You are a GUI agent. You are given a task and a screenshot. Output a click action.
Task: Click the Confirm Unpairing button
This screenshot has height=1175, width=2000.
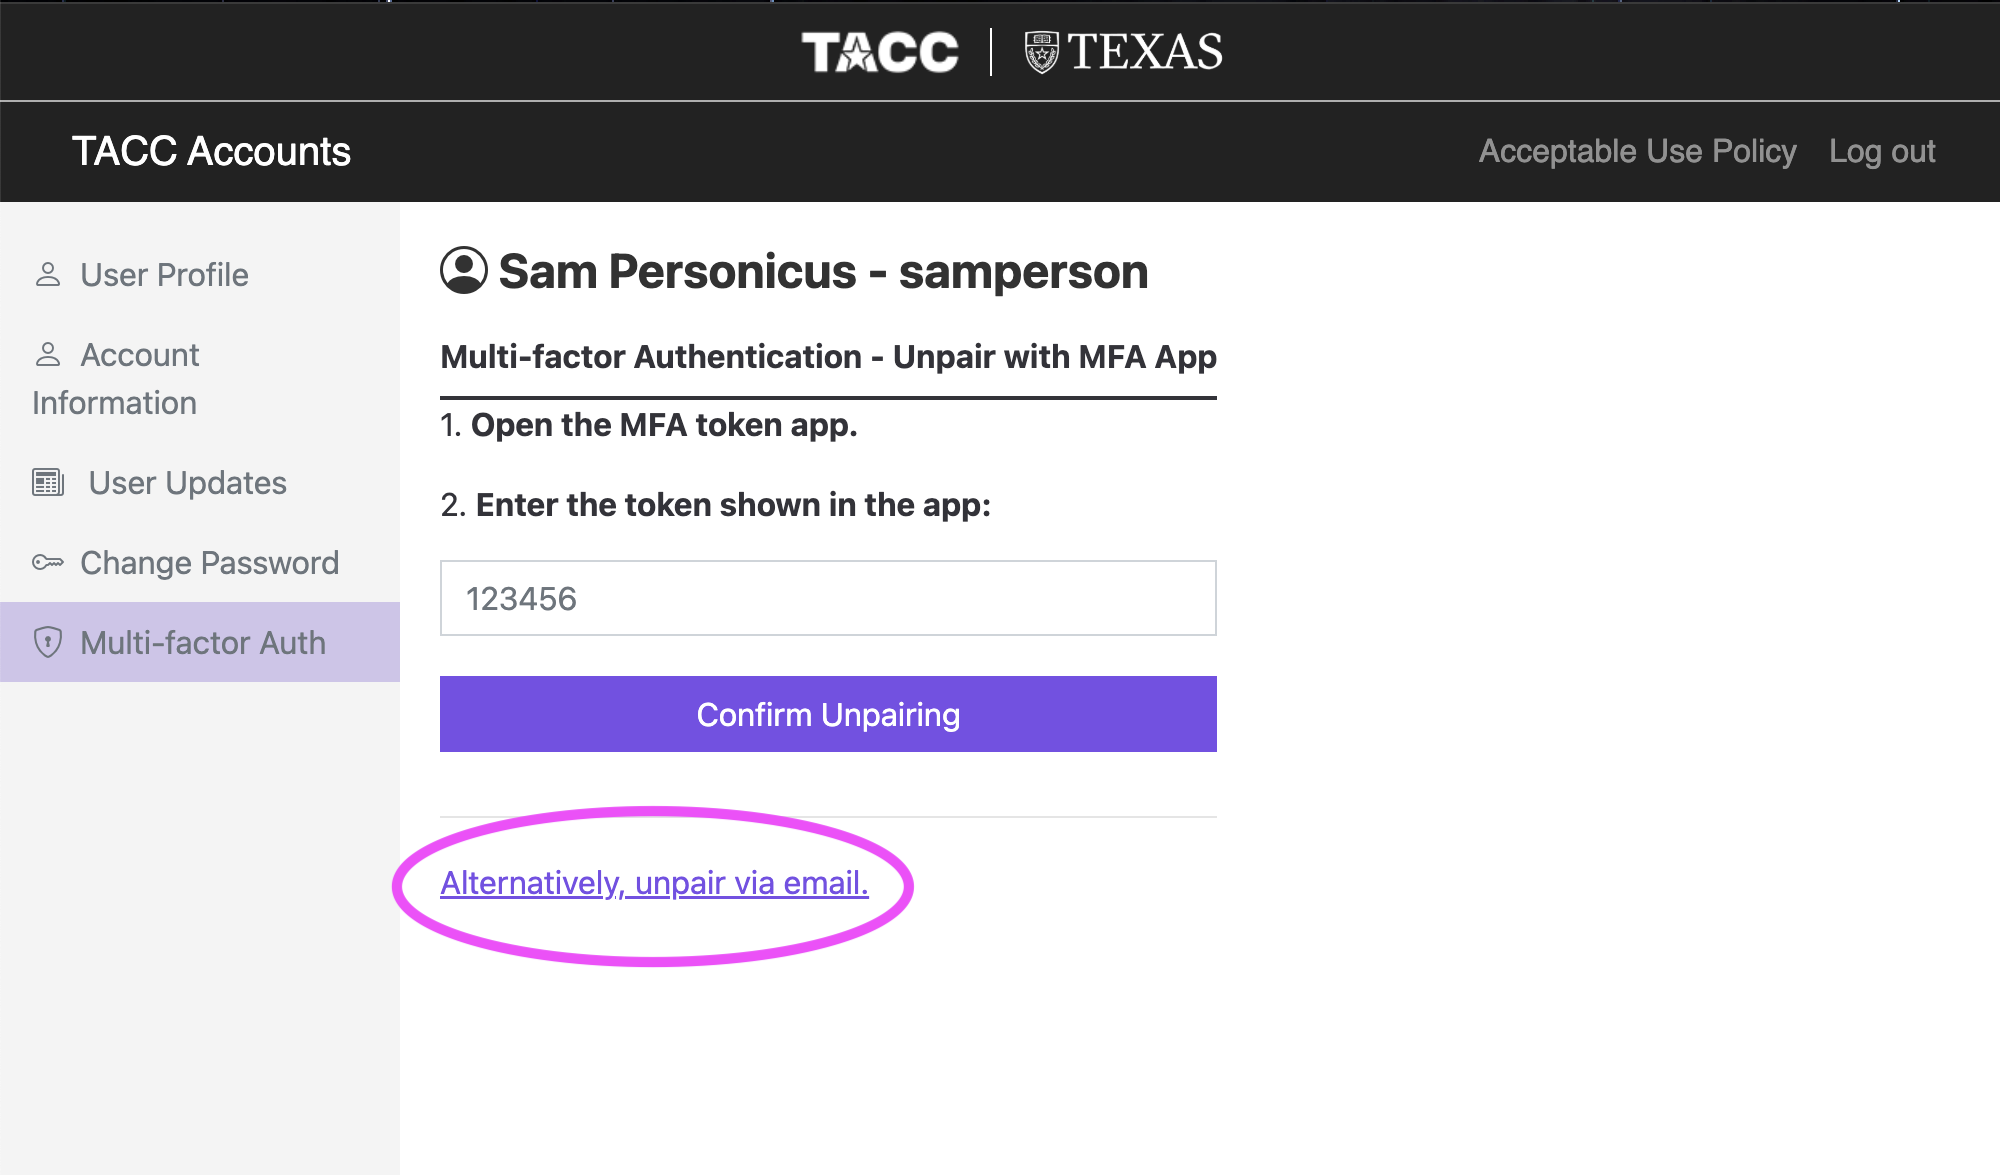pos(828,714)
